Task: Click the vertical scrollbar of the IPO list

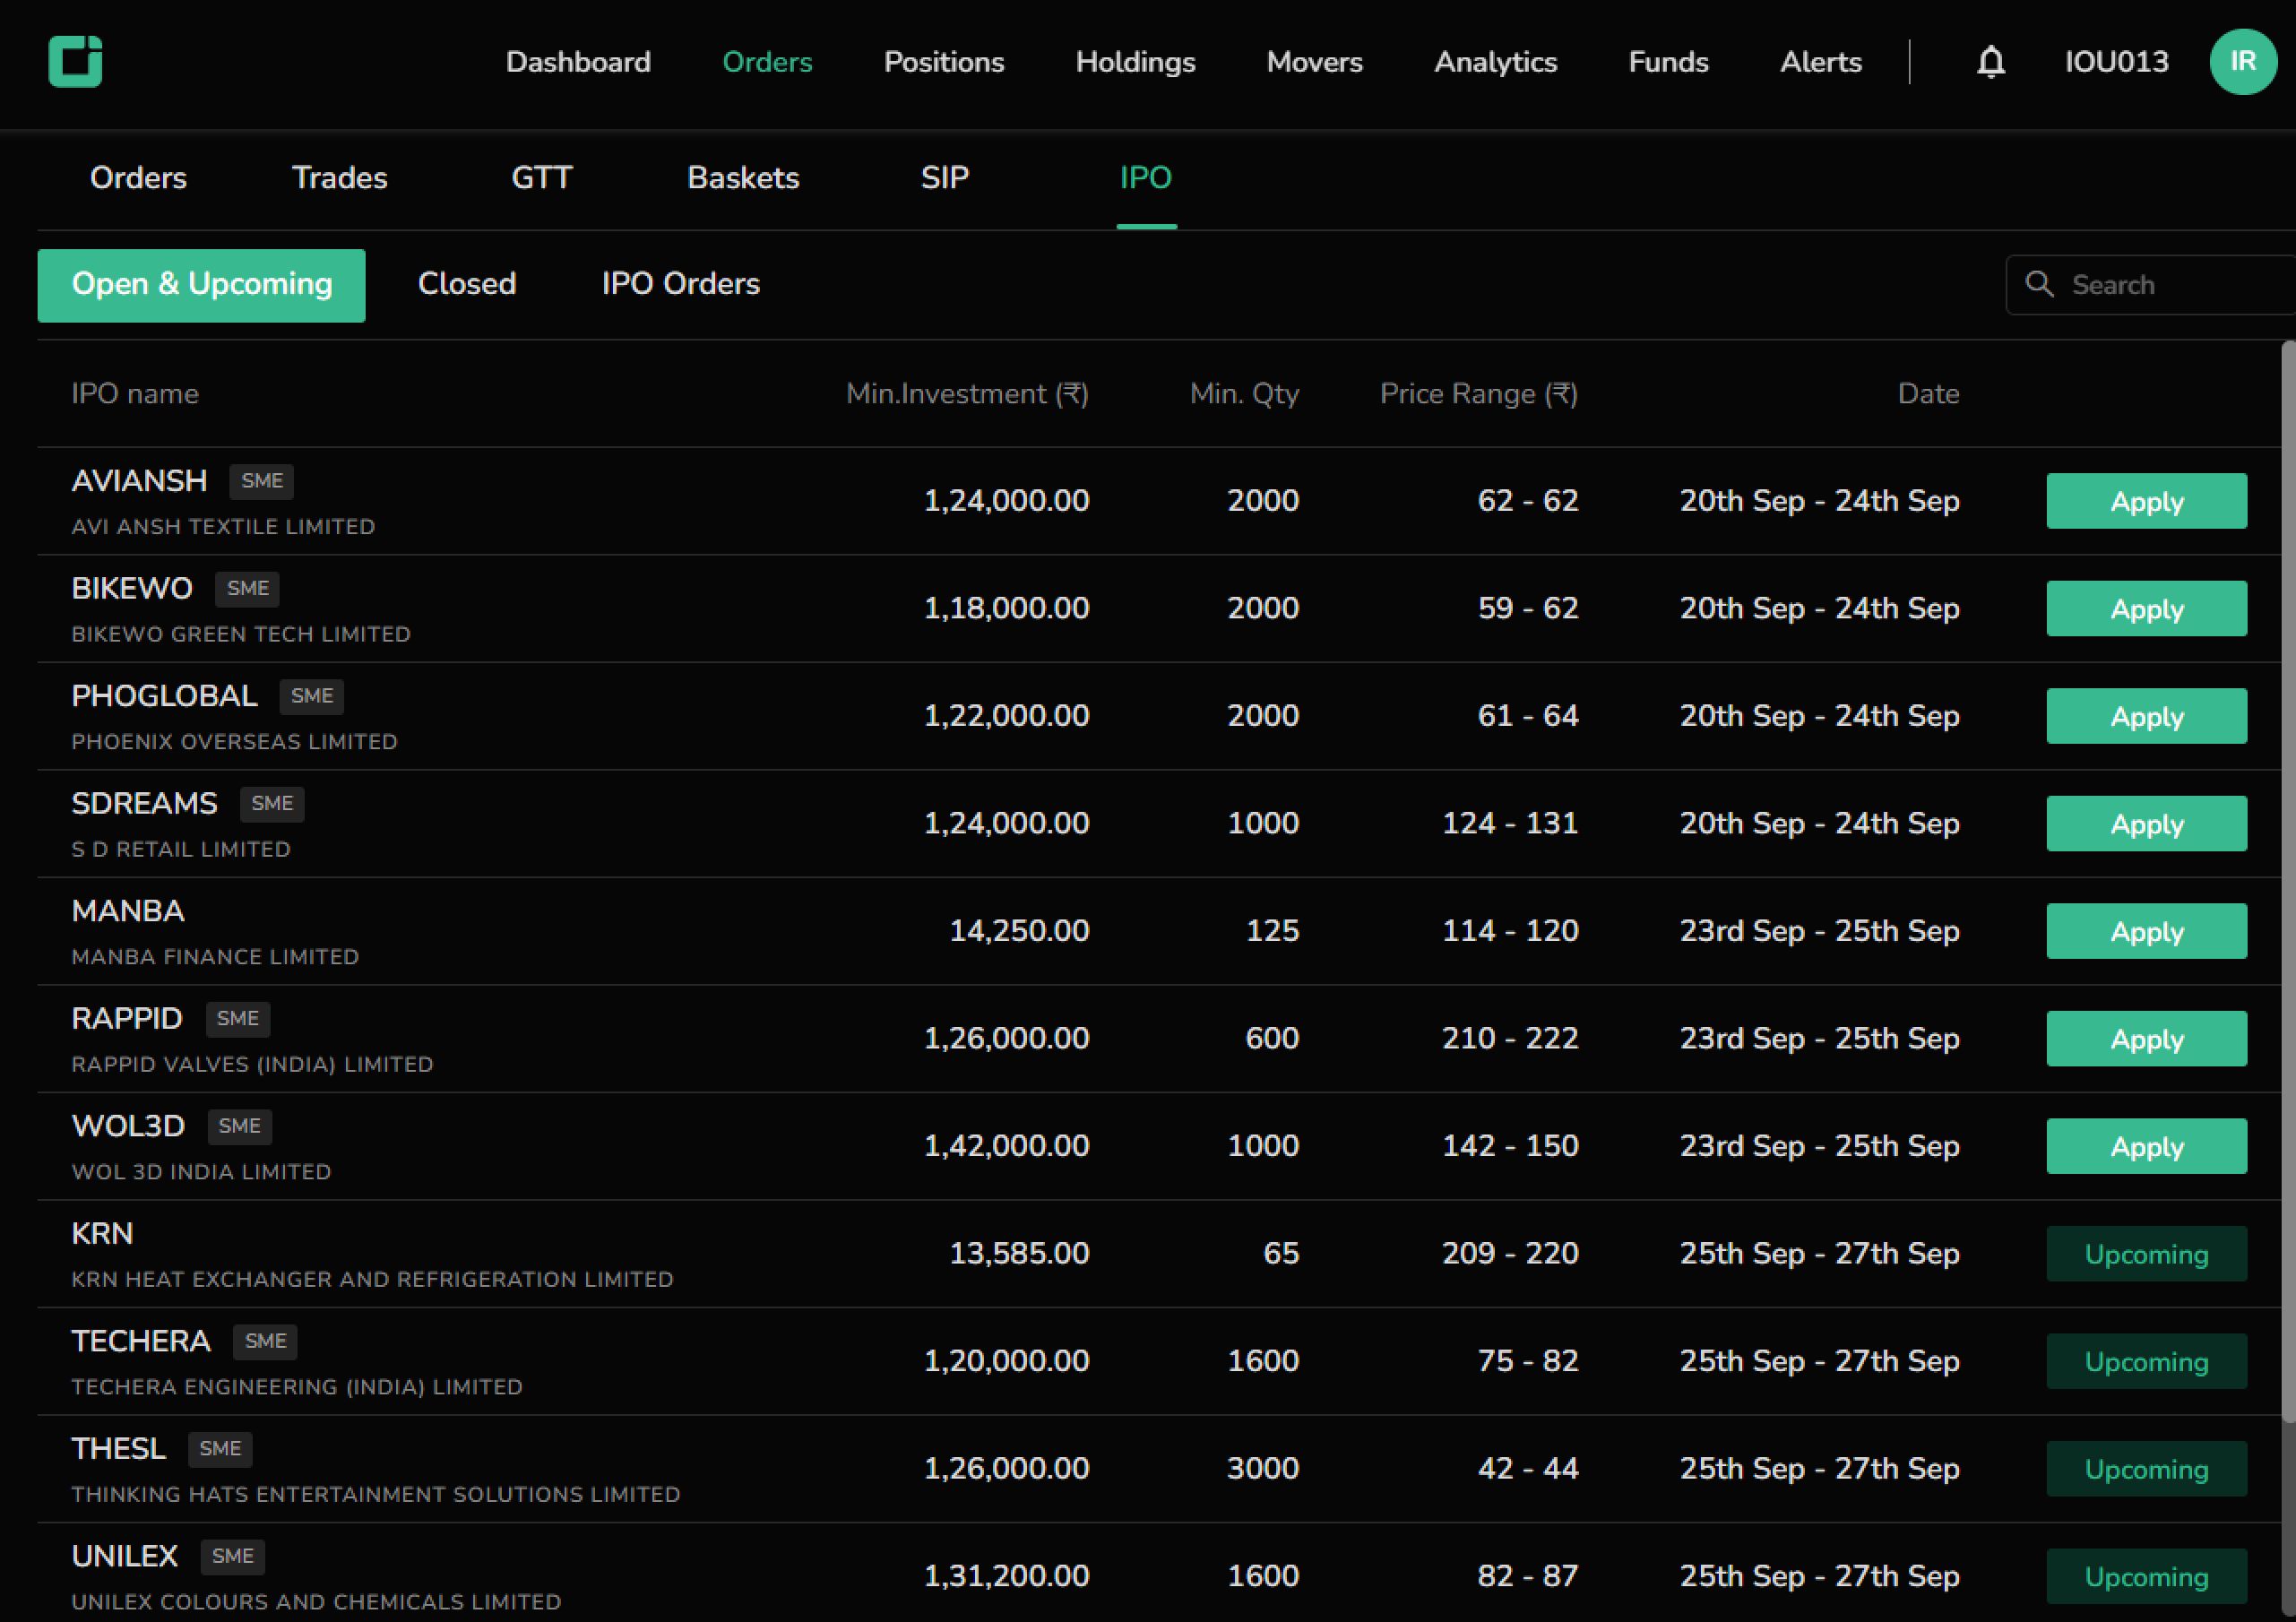Action: click(2288, 880)
